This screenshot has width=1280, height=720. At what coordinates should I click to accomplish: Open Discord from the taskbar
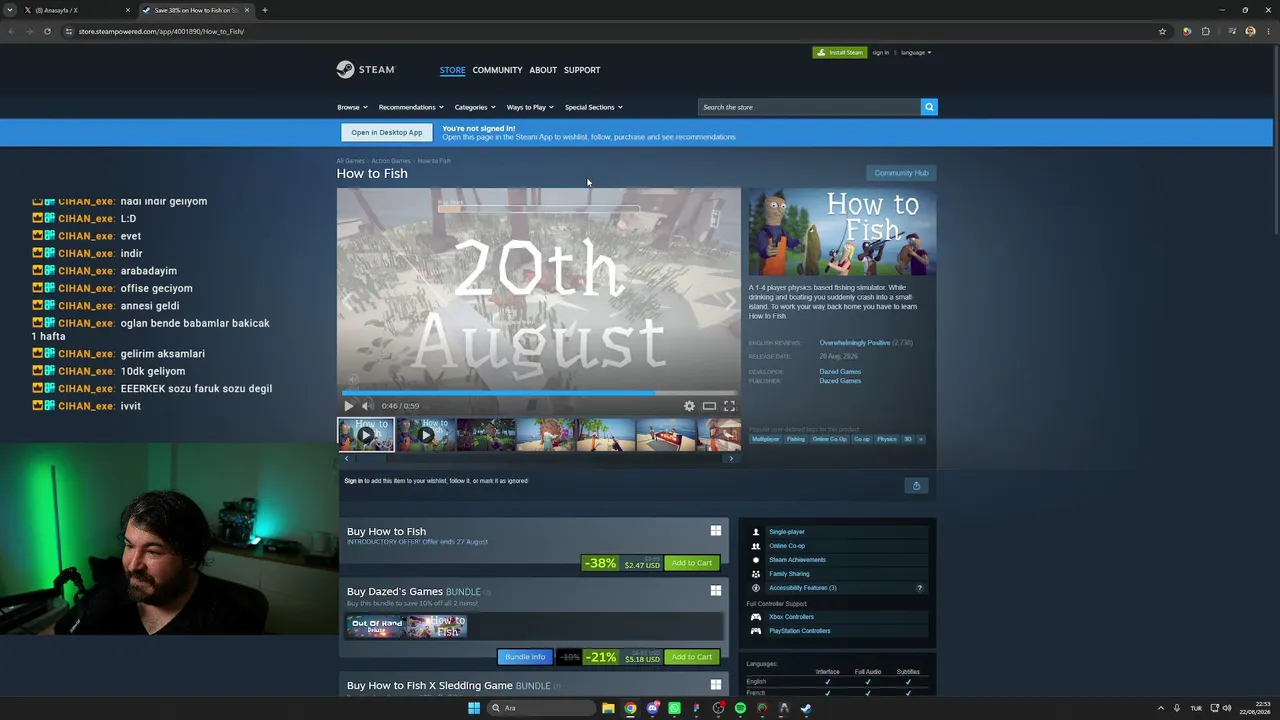coord(652,708)
